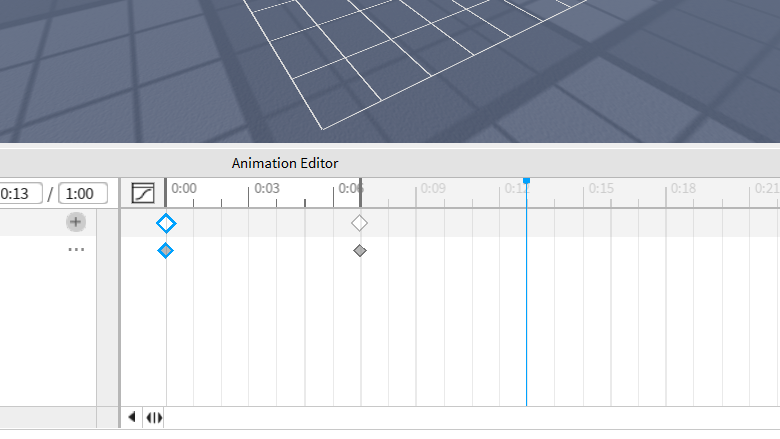Click the blue playhead scrubber handle
This screenshot has width=780, height=439.
pyautogui.click(x=526, y=181)
